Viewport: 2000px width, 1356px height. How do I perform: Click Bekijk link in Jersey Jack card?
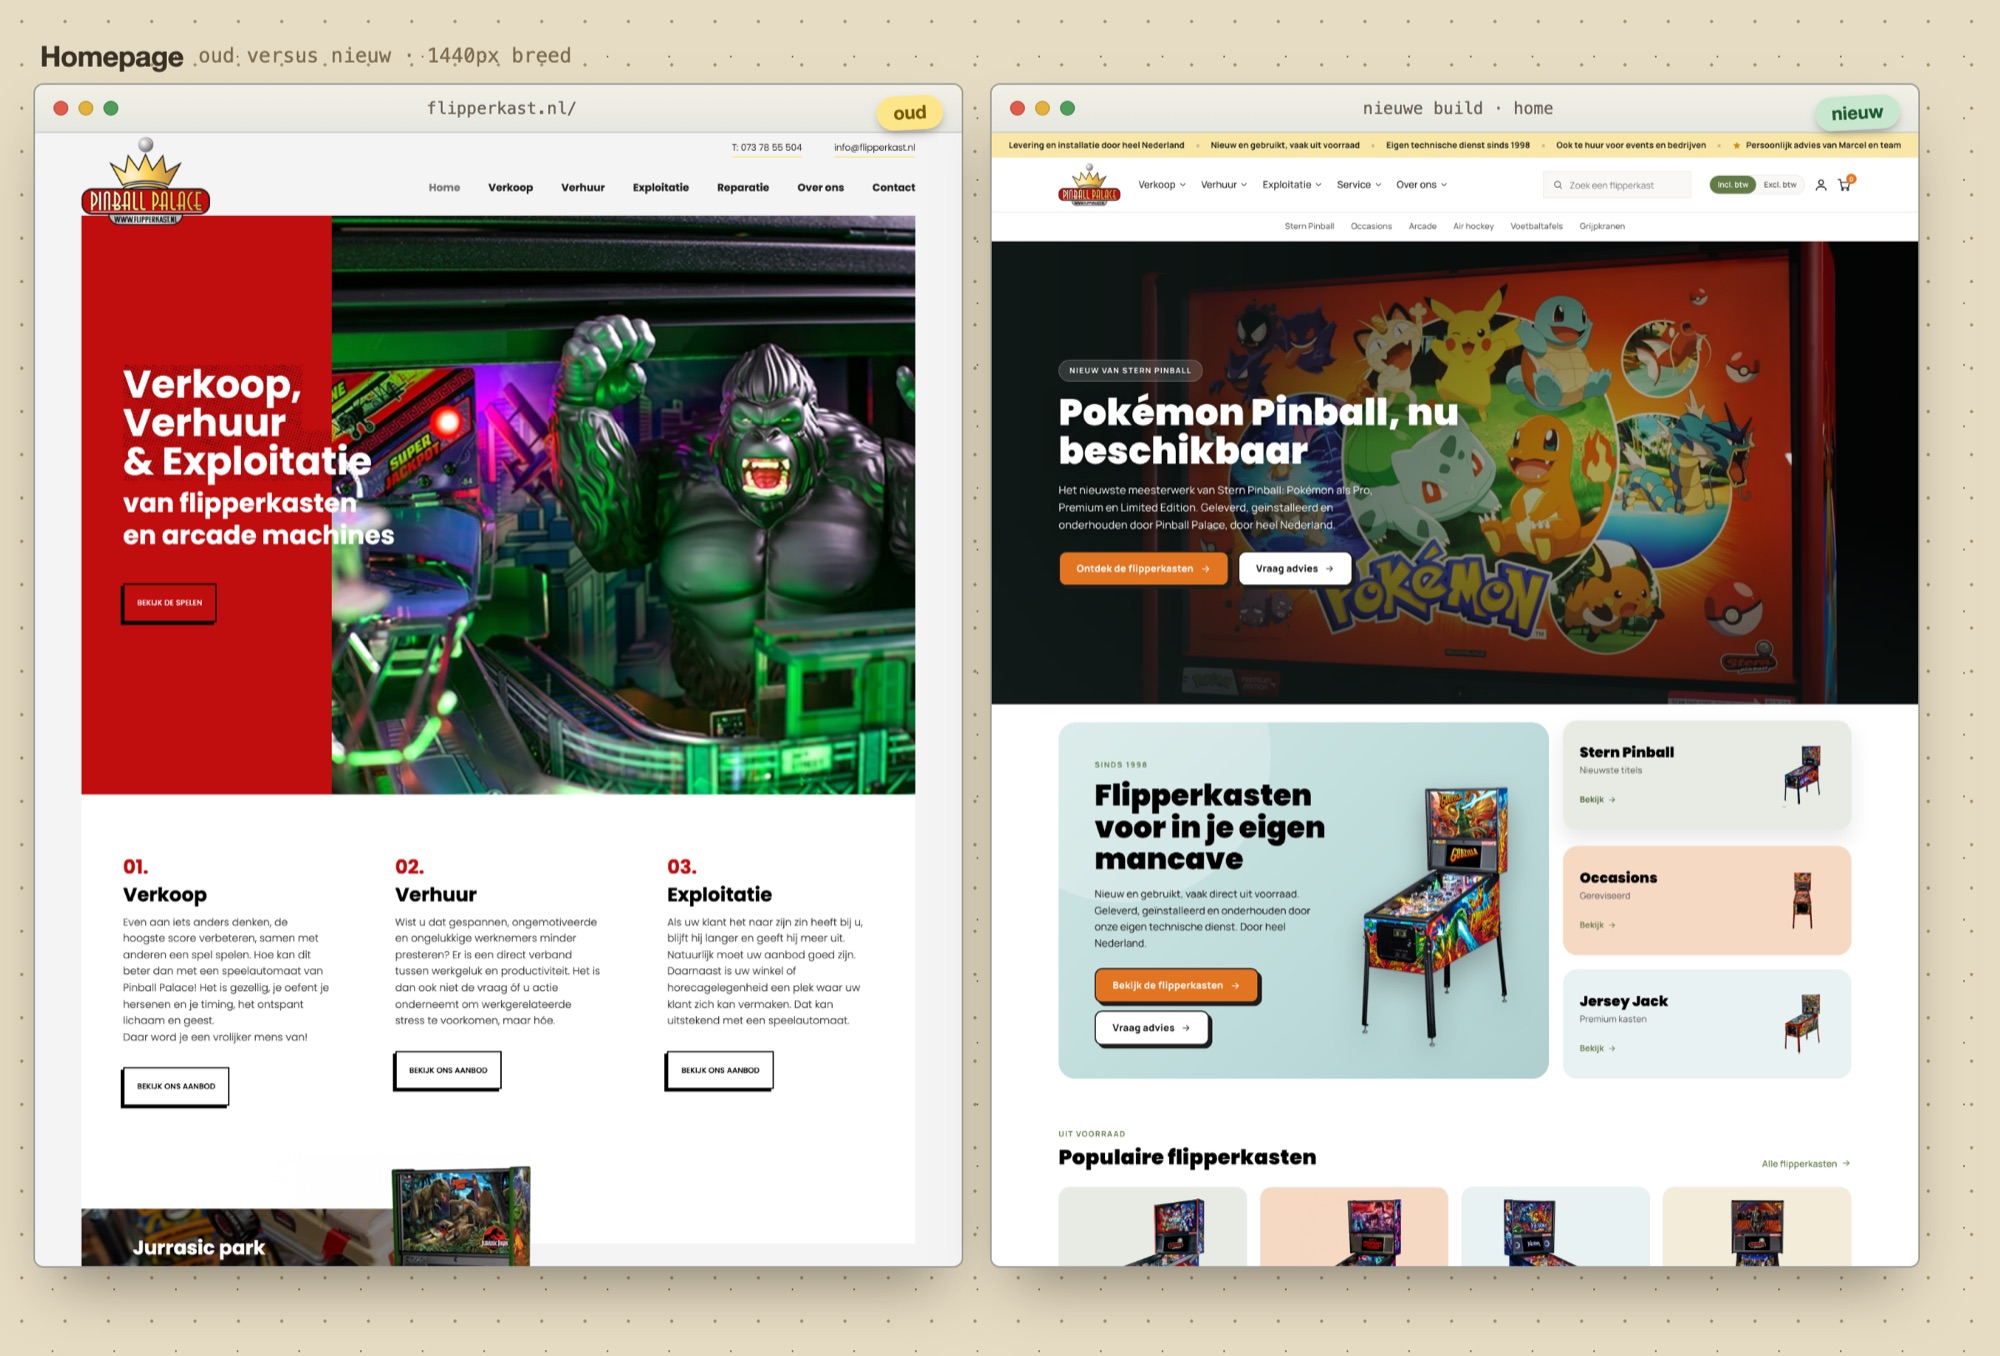[x=1597, y=1049]
